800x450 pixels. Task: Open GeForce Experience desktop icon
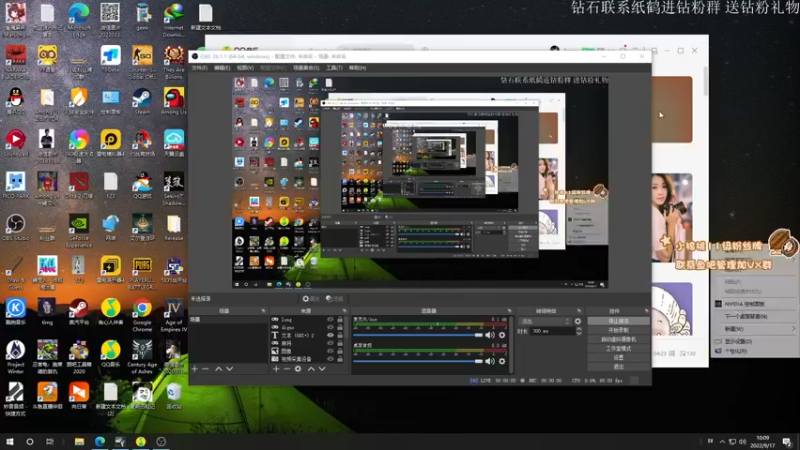79,231
